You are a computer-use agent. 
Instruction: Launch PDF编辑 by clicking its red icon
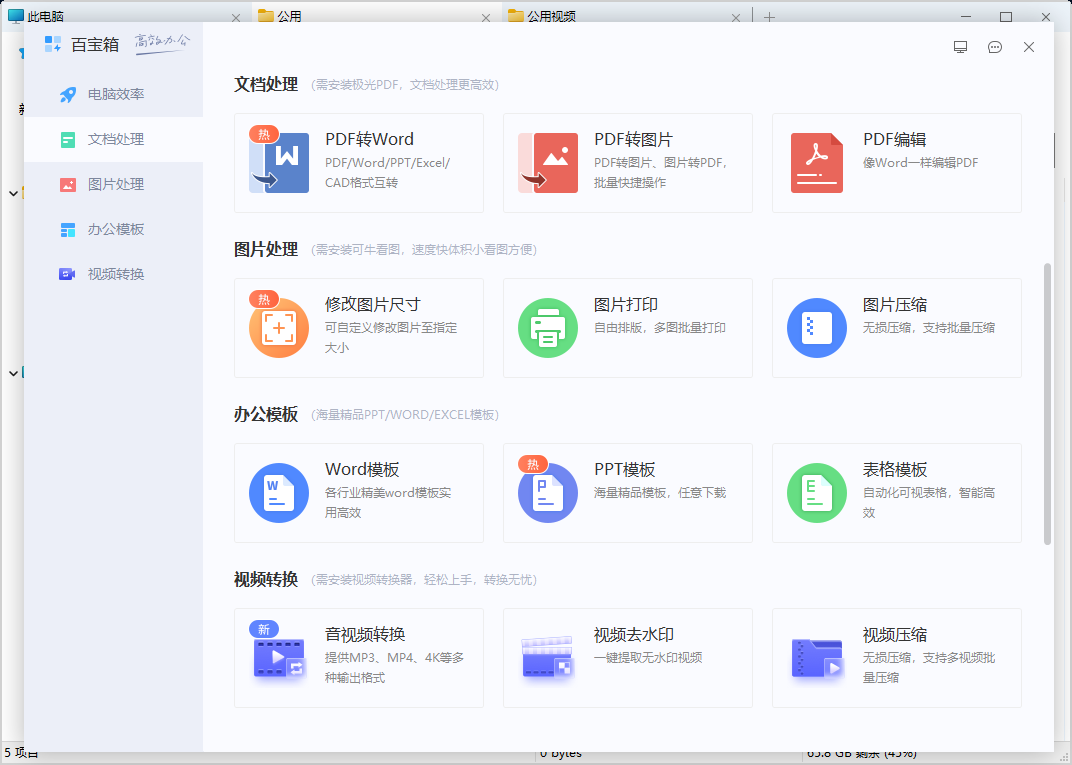pos(817,163)
